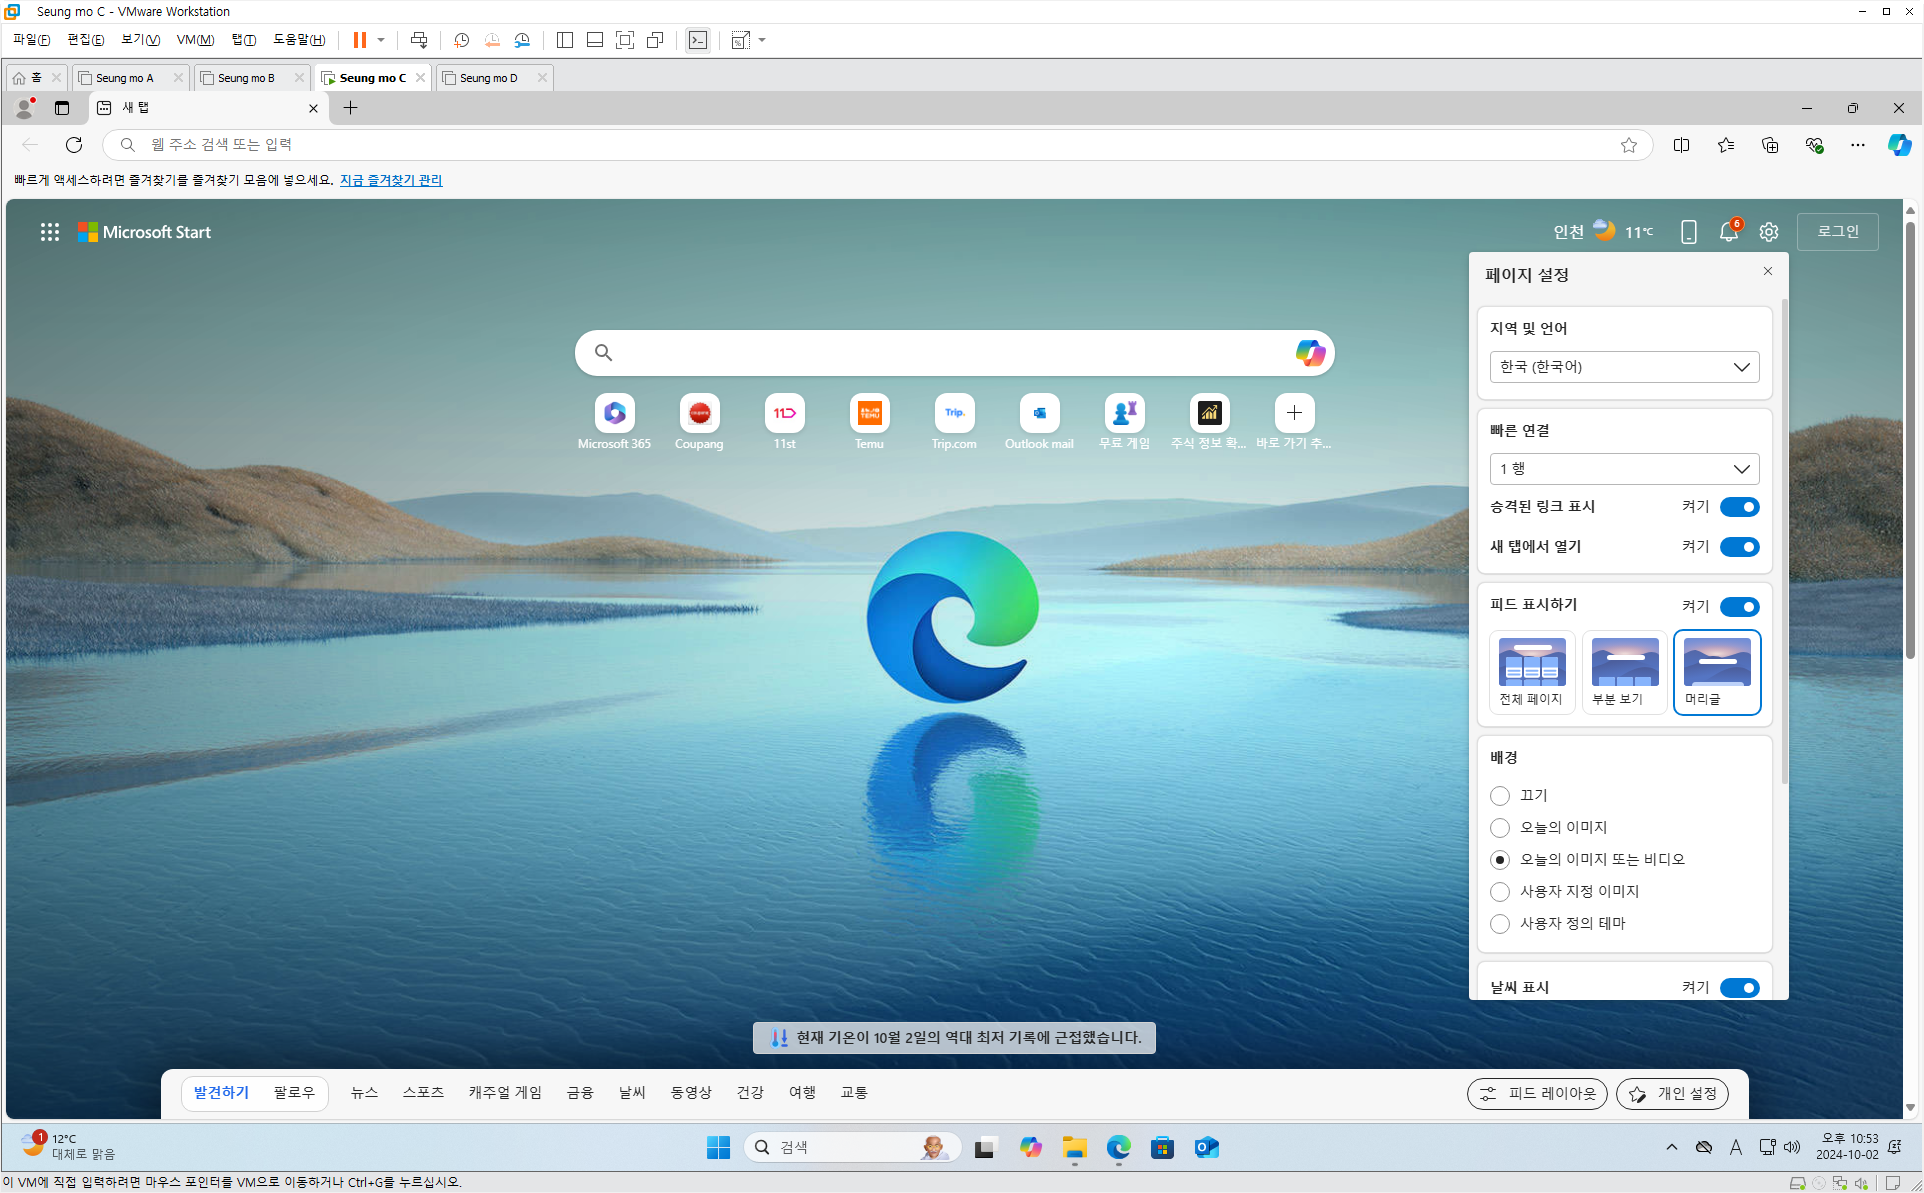Switch to the Seung mo D tab
The width and height of the screenshot is (1924, 1193).
pos(494,78)
